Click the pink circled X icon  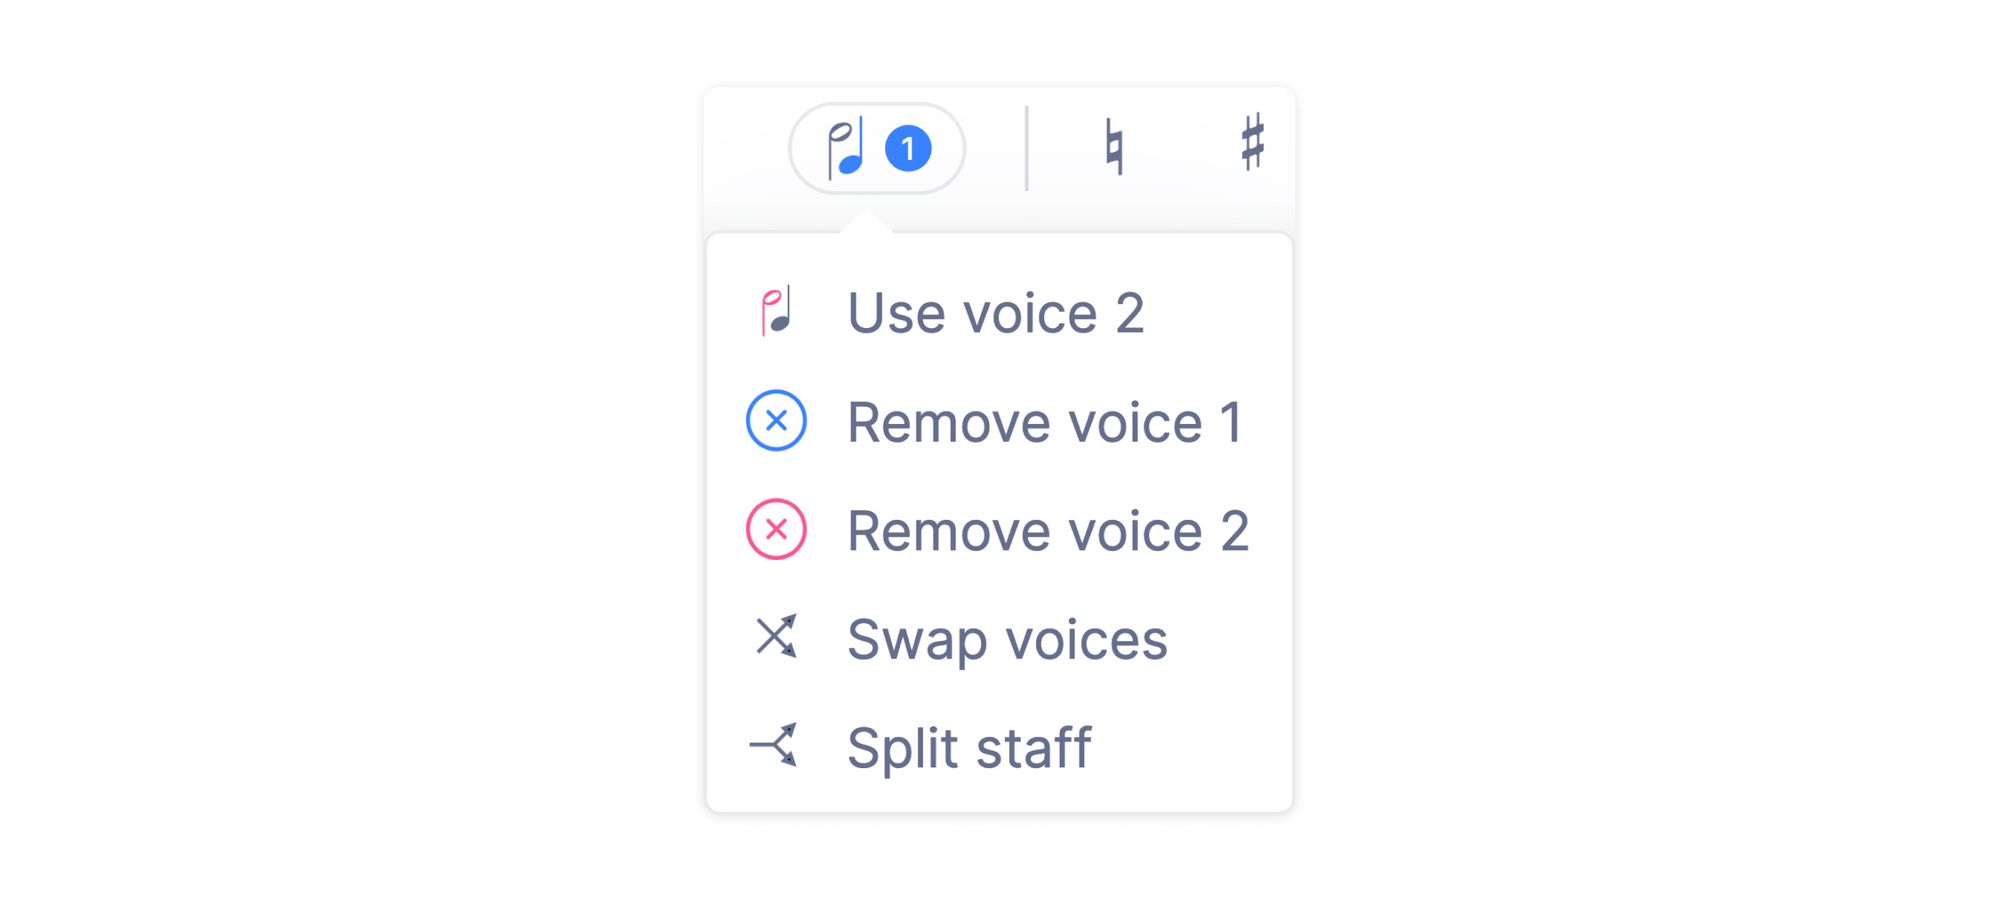click(776, 529)
